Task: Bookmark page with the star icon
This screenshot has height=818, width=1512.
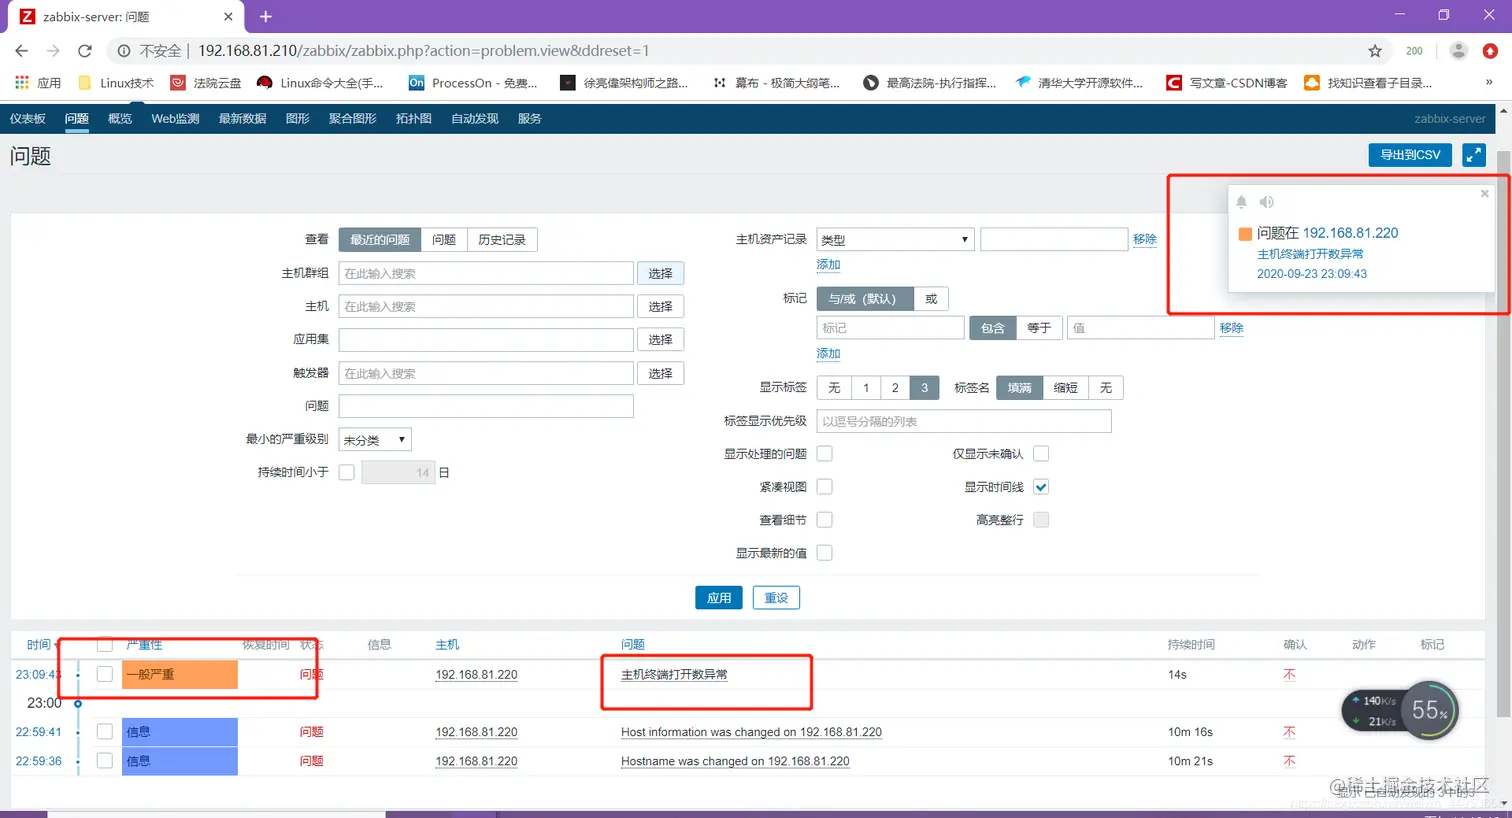Action: pyautogui.click(x=1375, y=51)
